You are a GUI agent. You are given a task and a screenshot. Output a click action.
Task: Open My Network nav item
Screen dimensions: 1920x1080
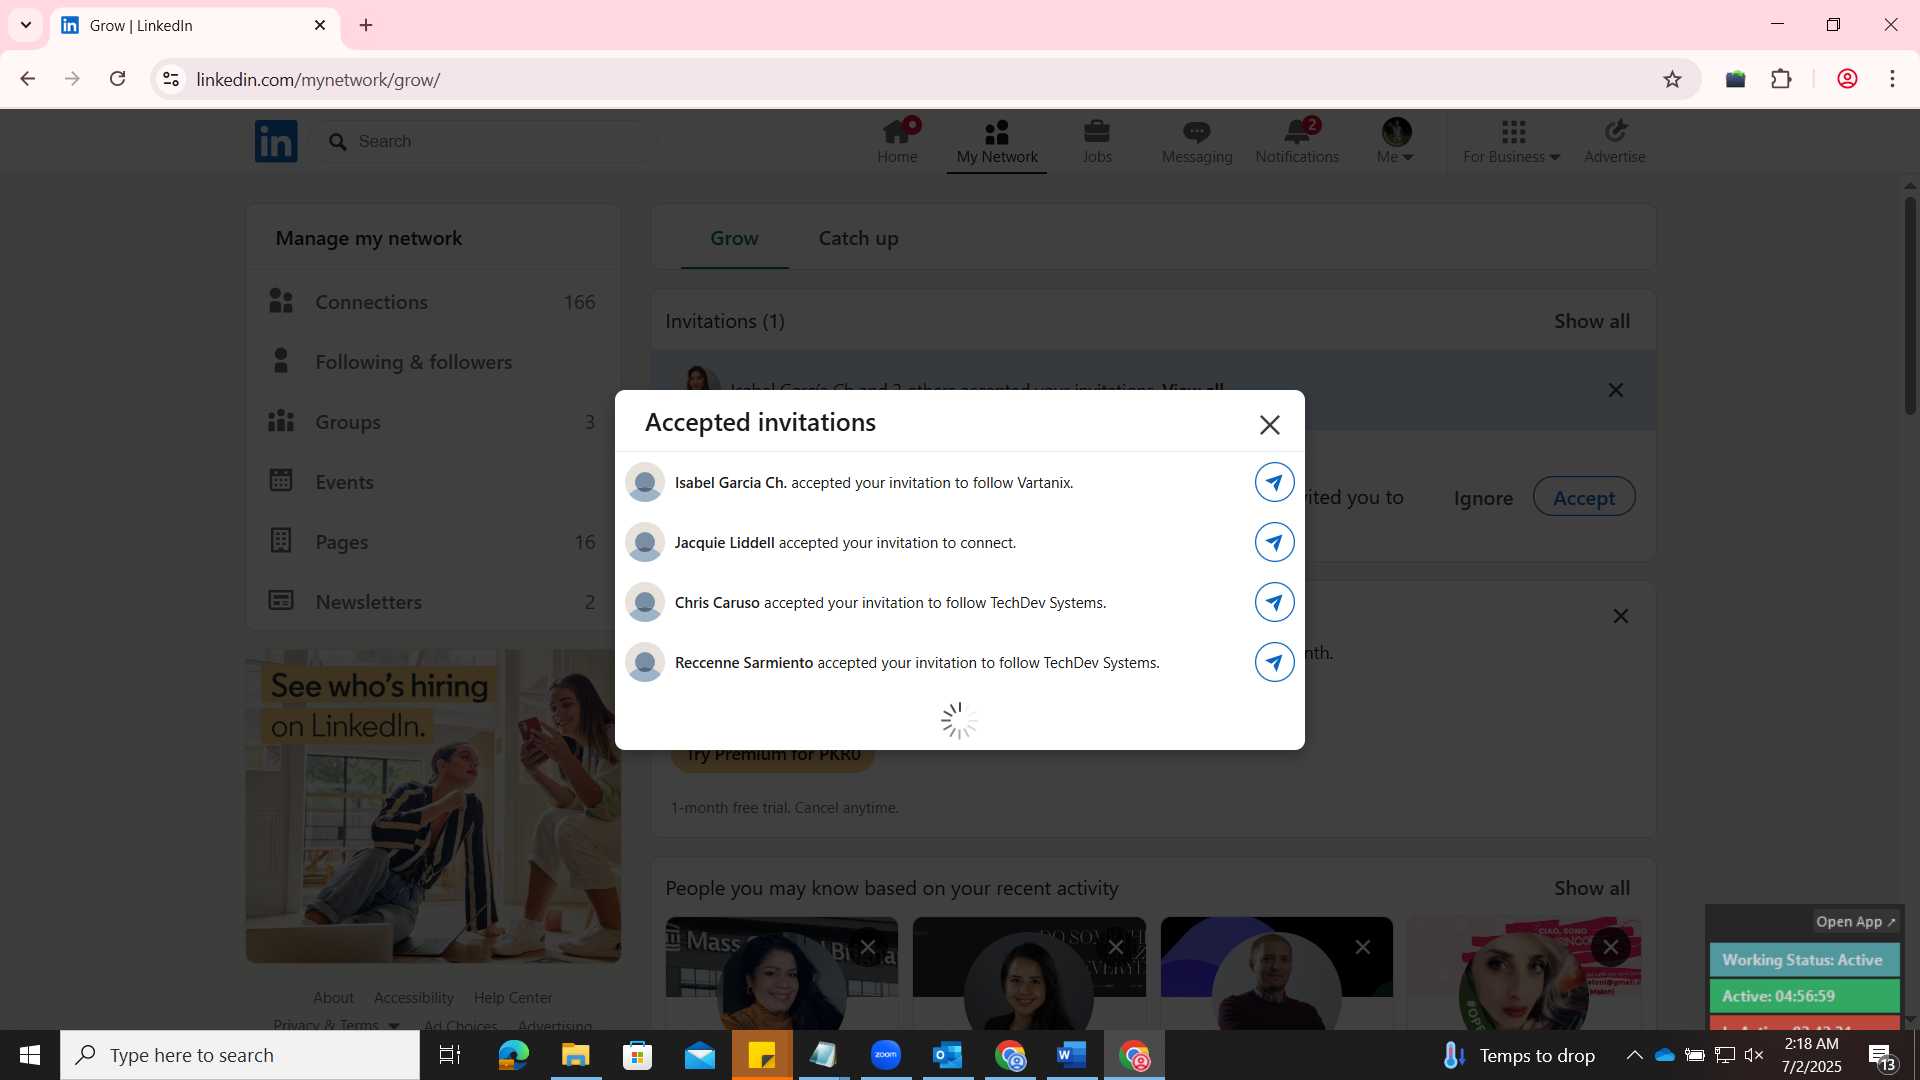tap(997, 141)
